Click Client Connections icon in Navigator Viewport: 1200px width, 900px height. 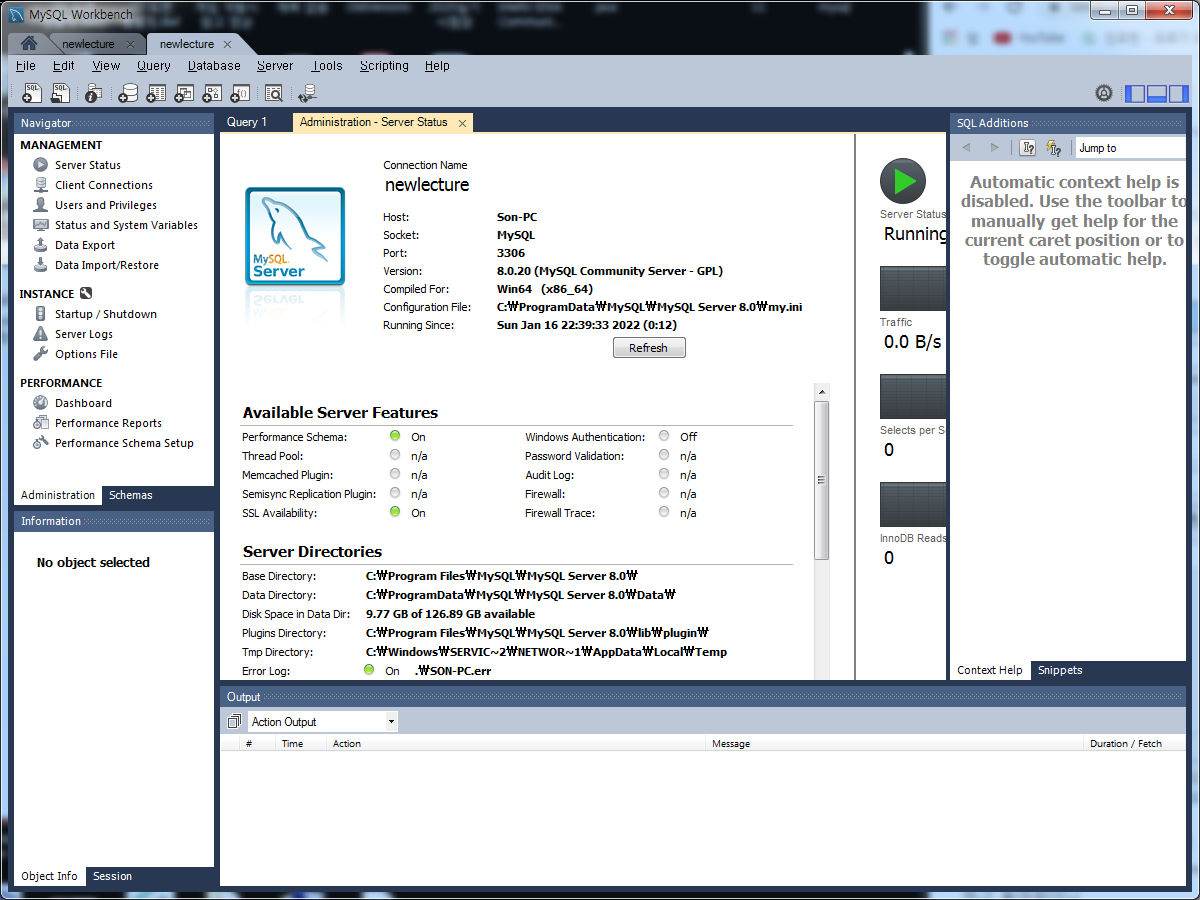point(40,185)
